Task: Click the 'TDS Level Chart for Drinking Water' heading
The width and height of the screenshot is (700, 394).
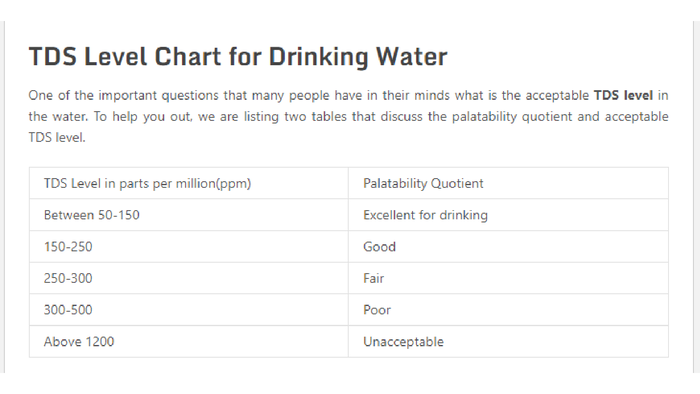Action: [x=238, y=57]
